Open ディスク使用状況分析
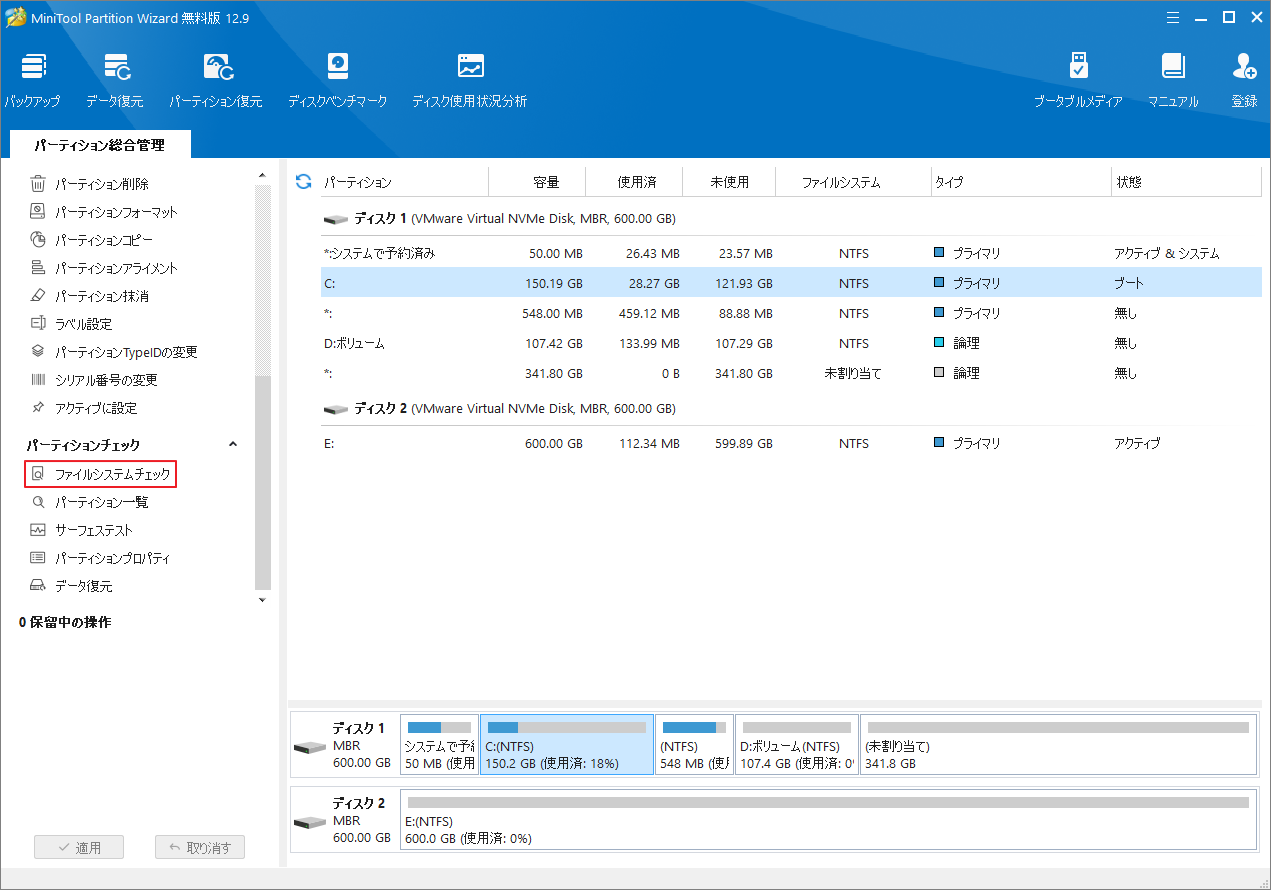The image size is (1271, 890). pos(469,81)
